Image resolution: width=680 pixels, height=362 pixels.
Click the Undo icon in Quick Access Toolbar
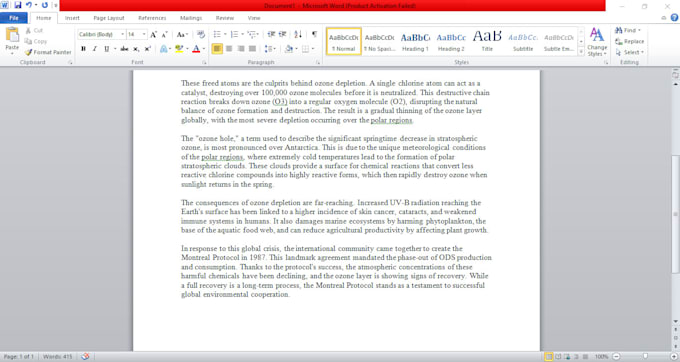click(29, 5)
